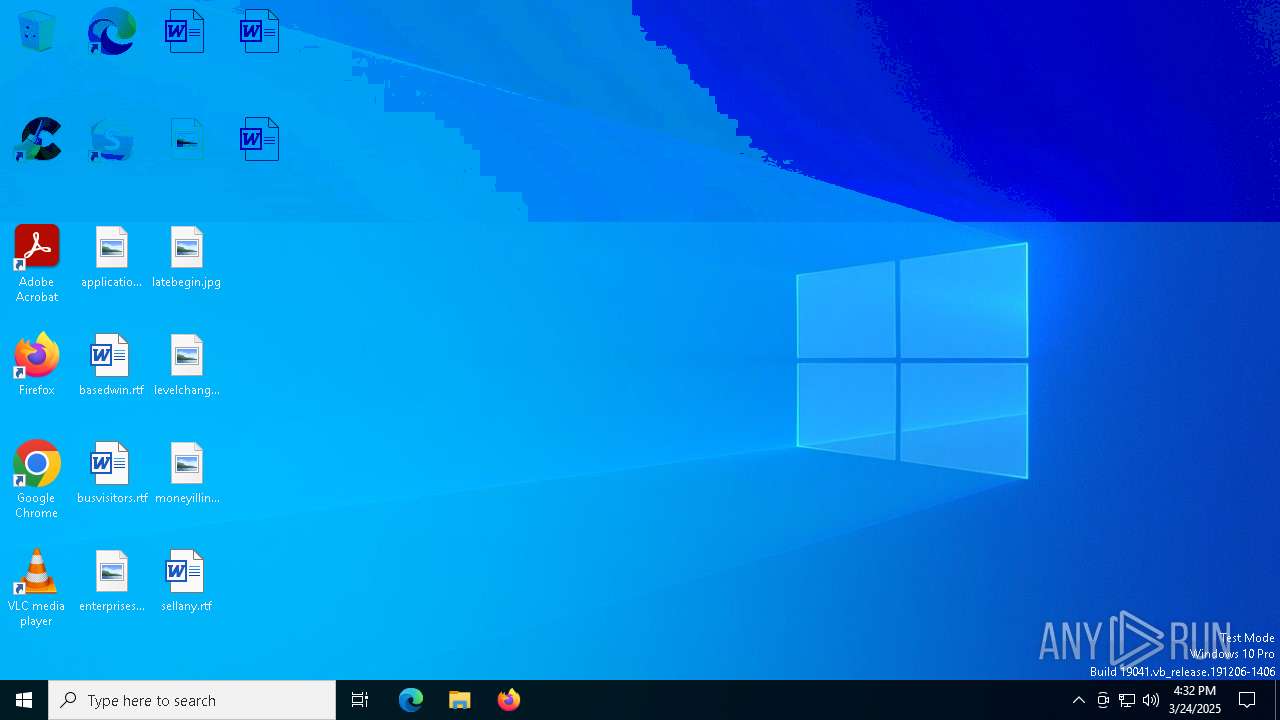
Task: Open File Explorer from the taskbar
Action: 460,700
